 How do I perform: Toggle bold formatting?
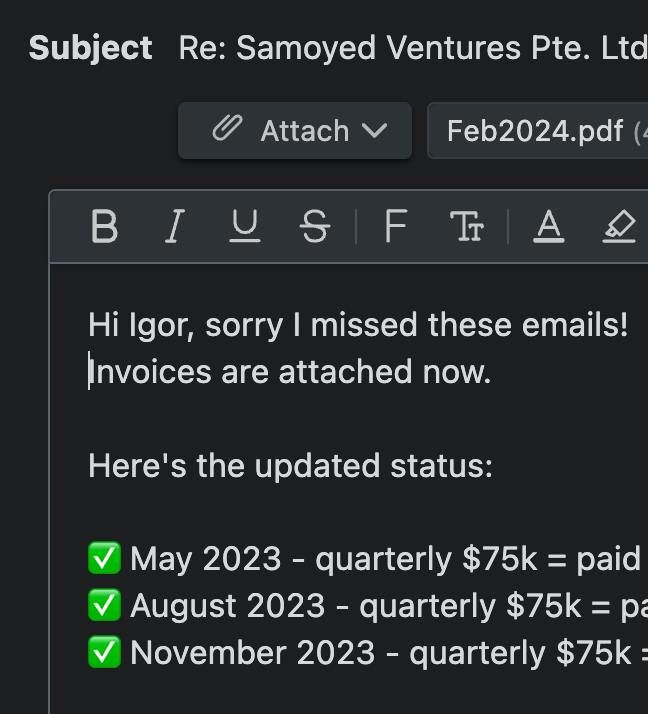pyautogui.click(x=104, y=227)
